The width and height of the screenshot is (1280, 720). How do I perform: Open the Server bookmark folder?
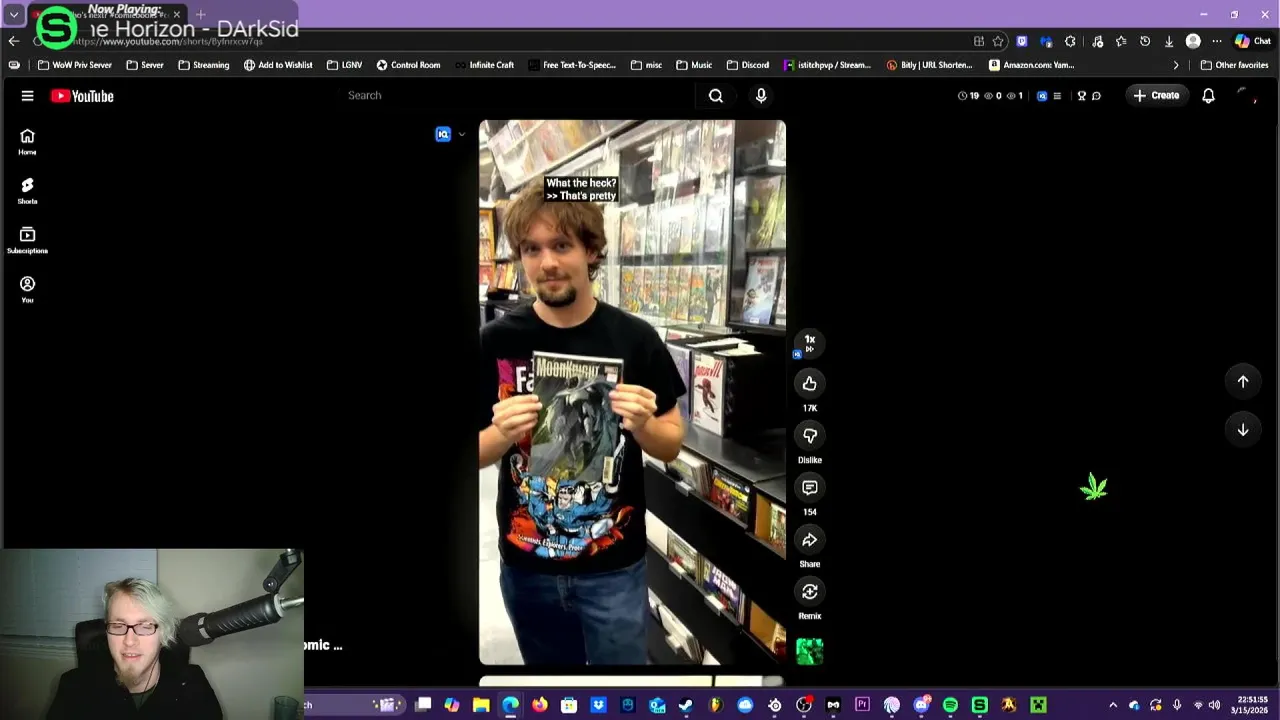[x=145, y=65]
